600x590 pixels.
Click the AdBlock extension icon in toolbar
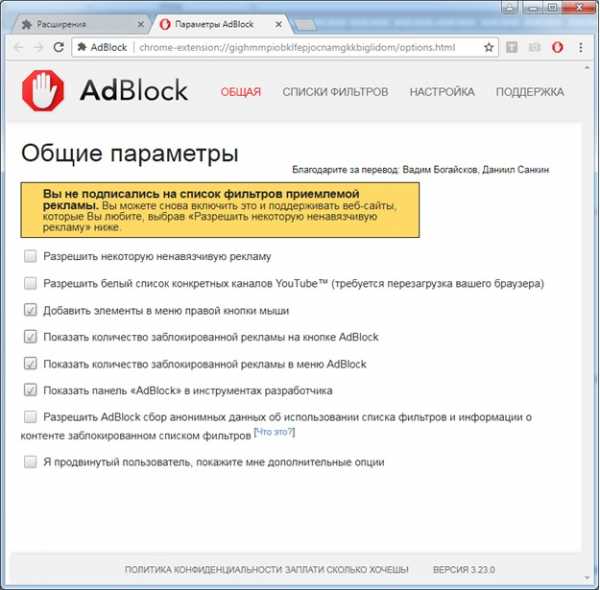(557, 47)
